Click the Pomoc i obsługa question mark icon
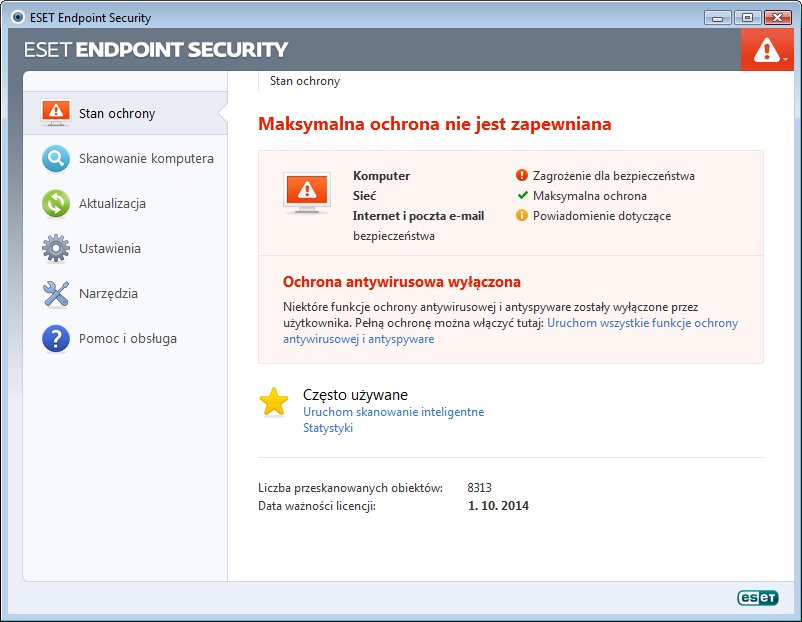 coord(56,339)
